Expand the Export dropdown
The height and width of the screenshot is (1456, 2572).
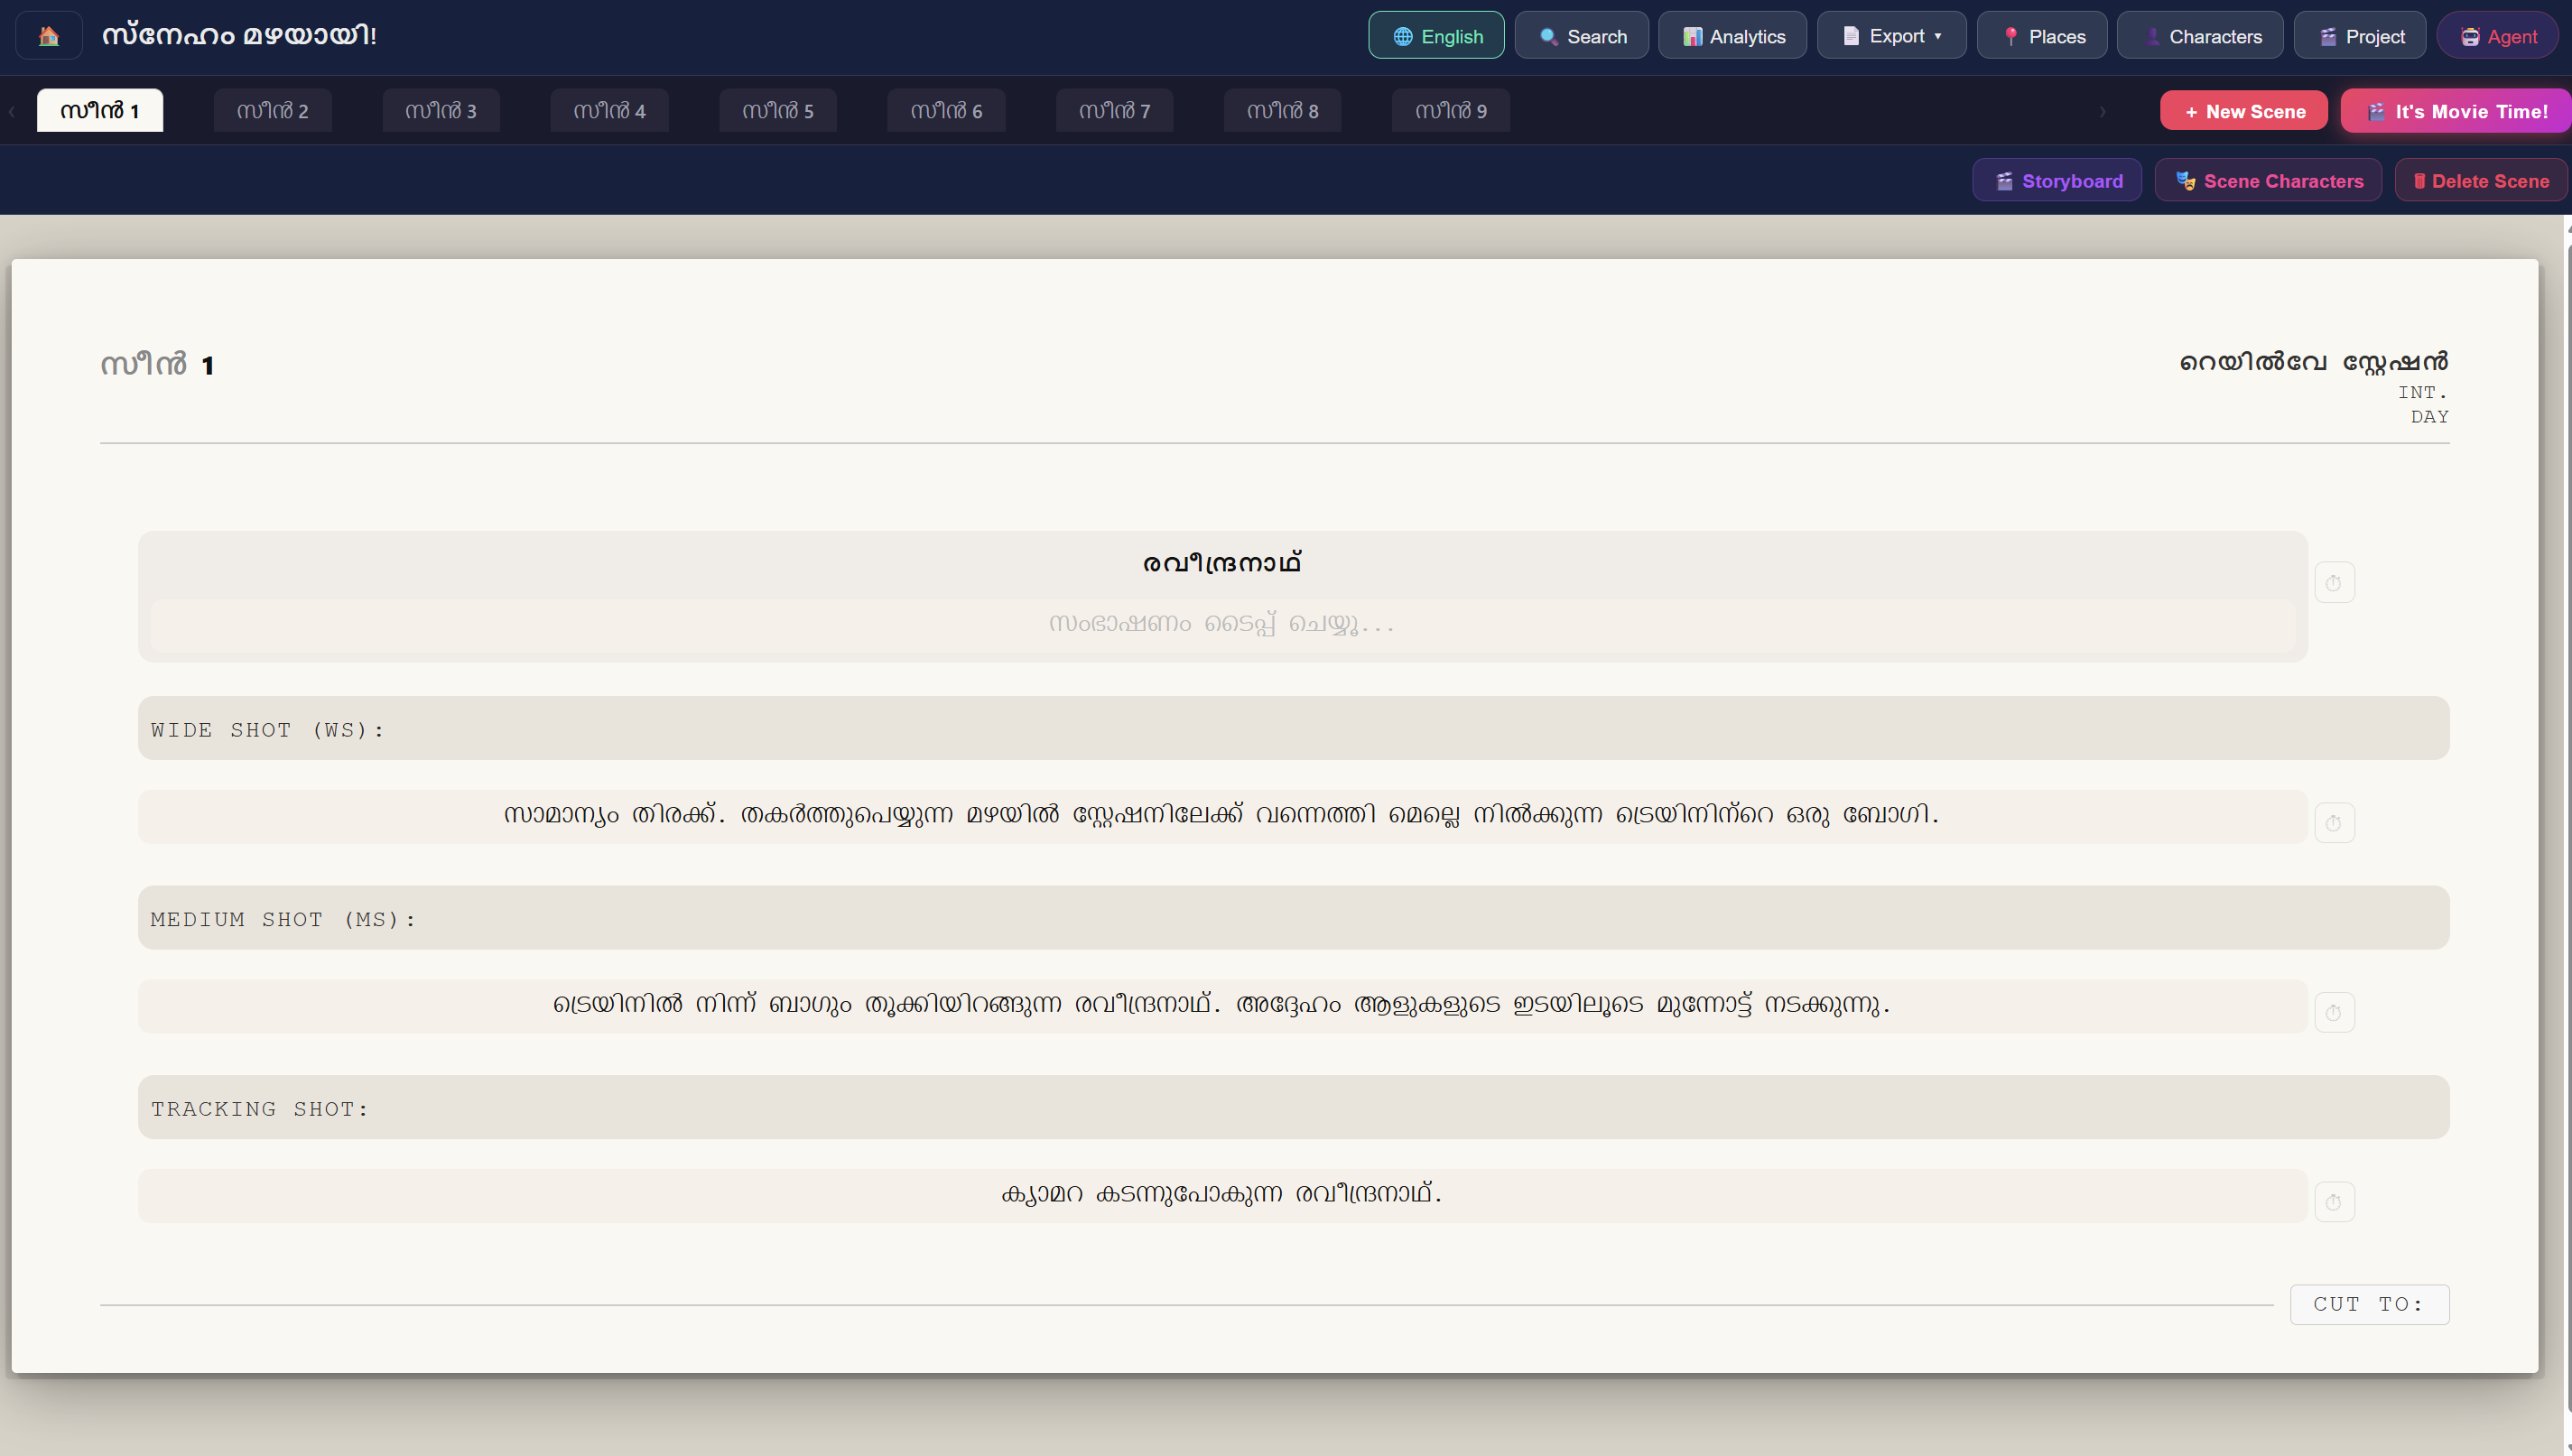coord(1892,36)
